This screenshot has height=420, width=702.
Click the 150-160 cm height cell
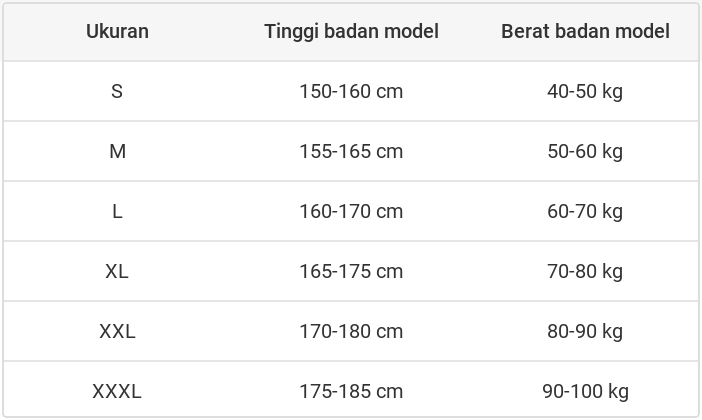[351, 91]
